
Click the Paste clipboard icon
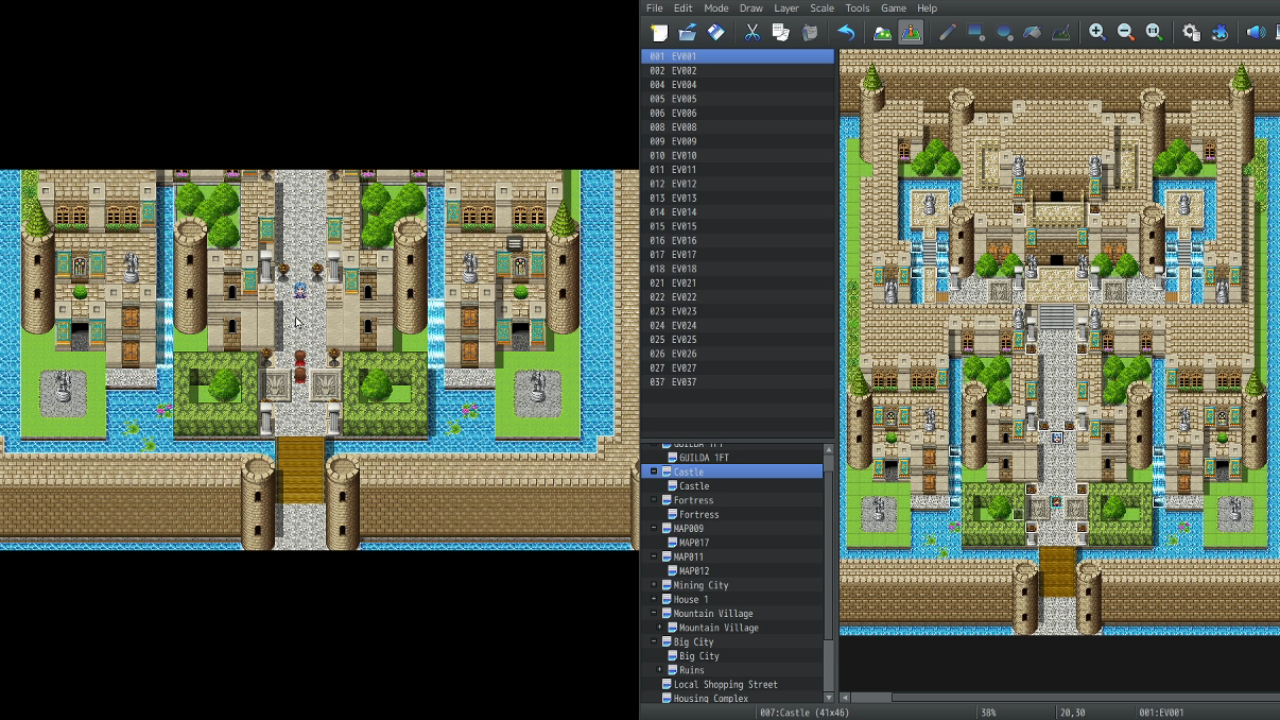810,33
